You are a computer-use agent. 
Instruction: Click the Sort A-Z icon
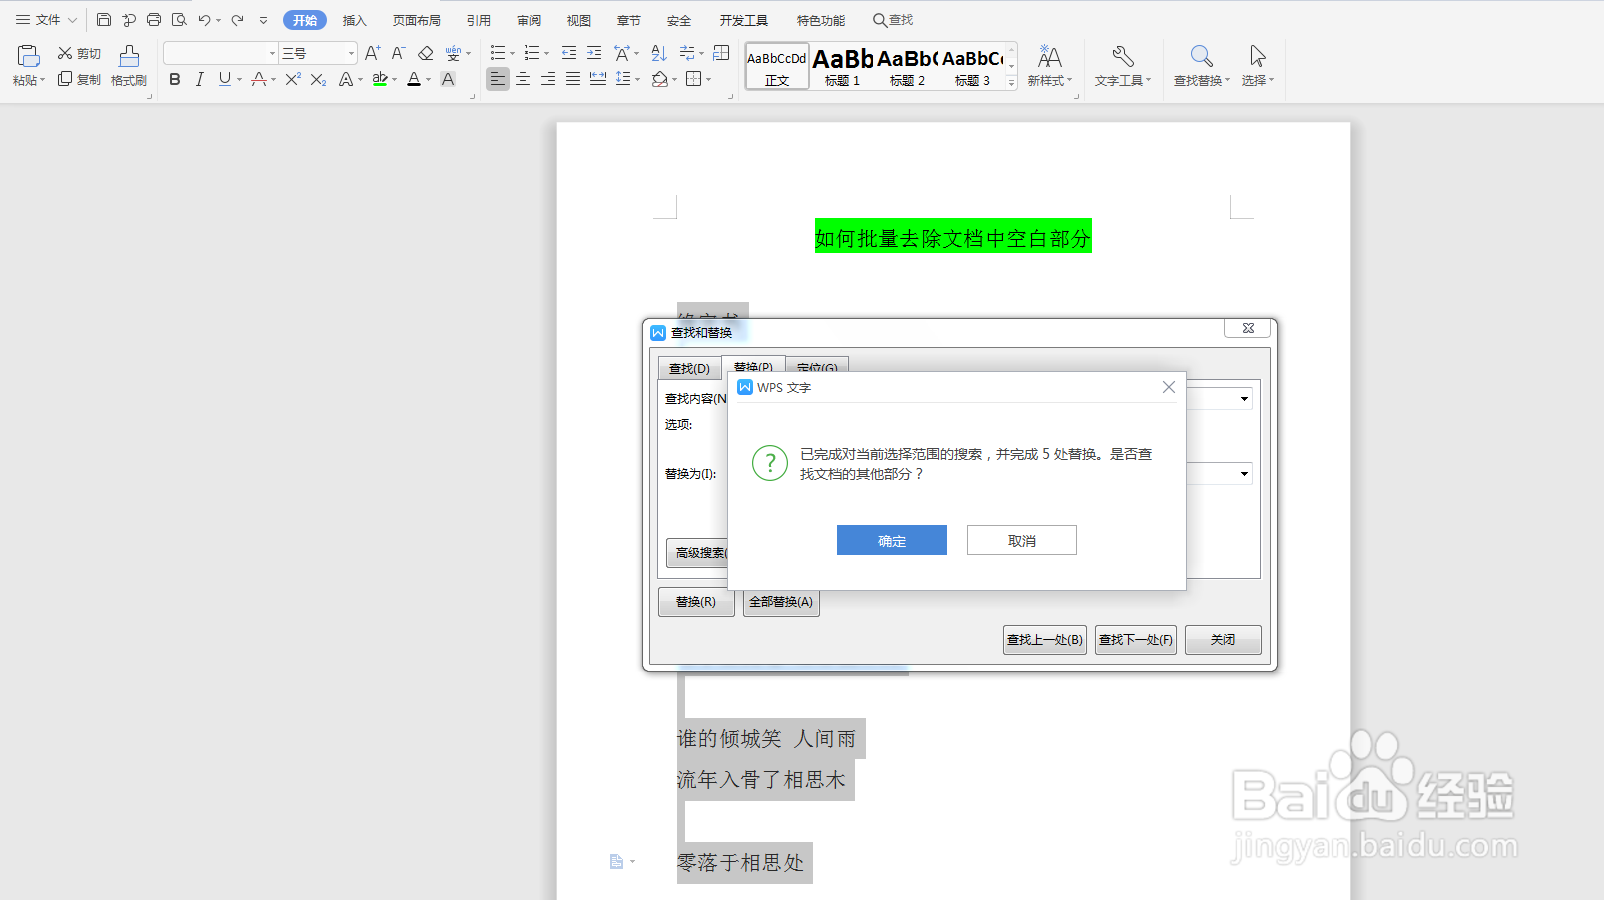pyautogui.click(x=658, y=53)
